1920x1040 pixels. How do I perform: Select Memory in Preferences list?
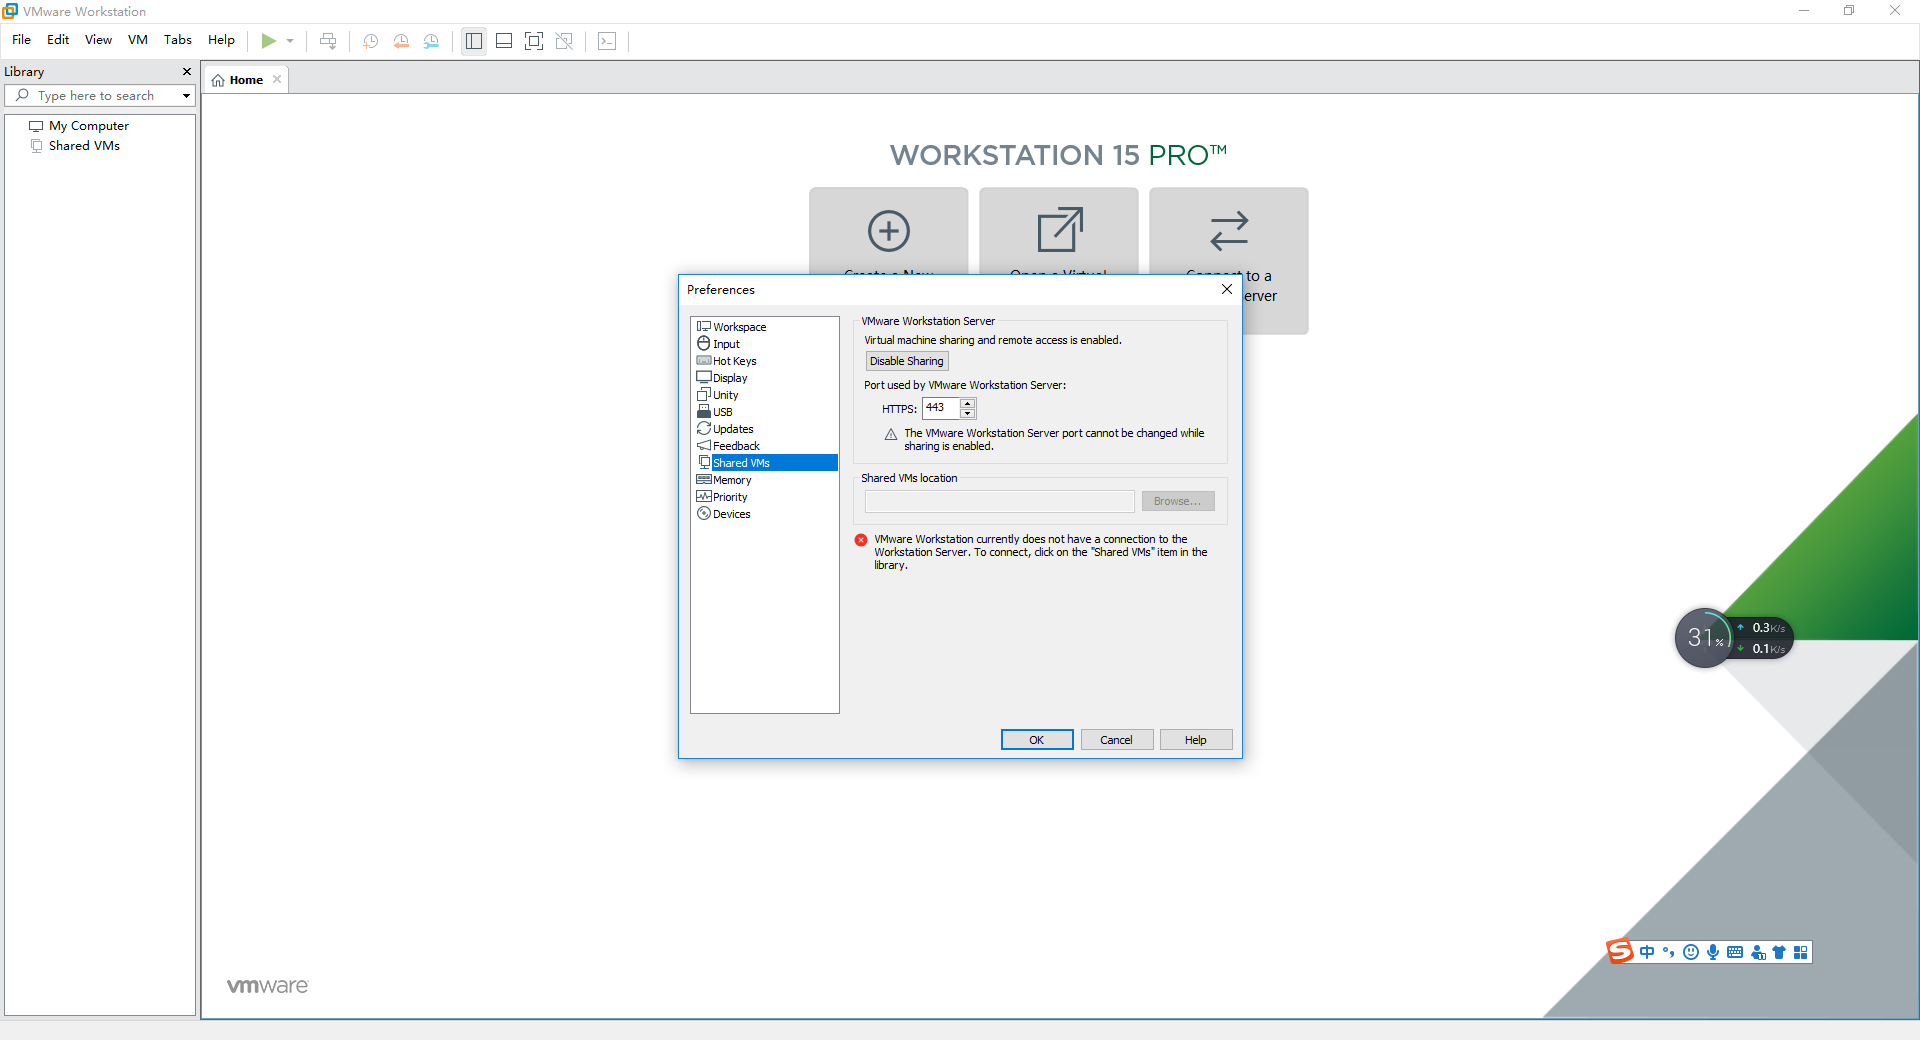coord(732,480)
